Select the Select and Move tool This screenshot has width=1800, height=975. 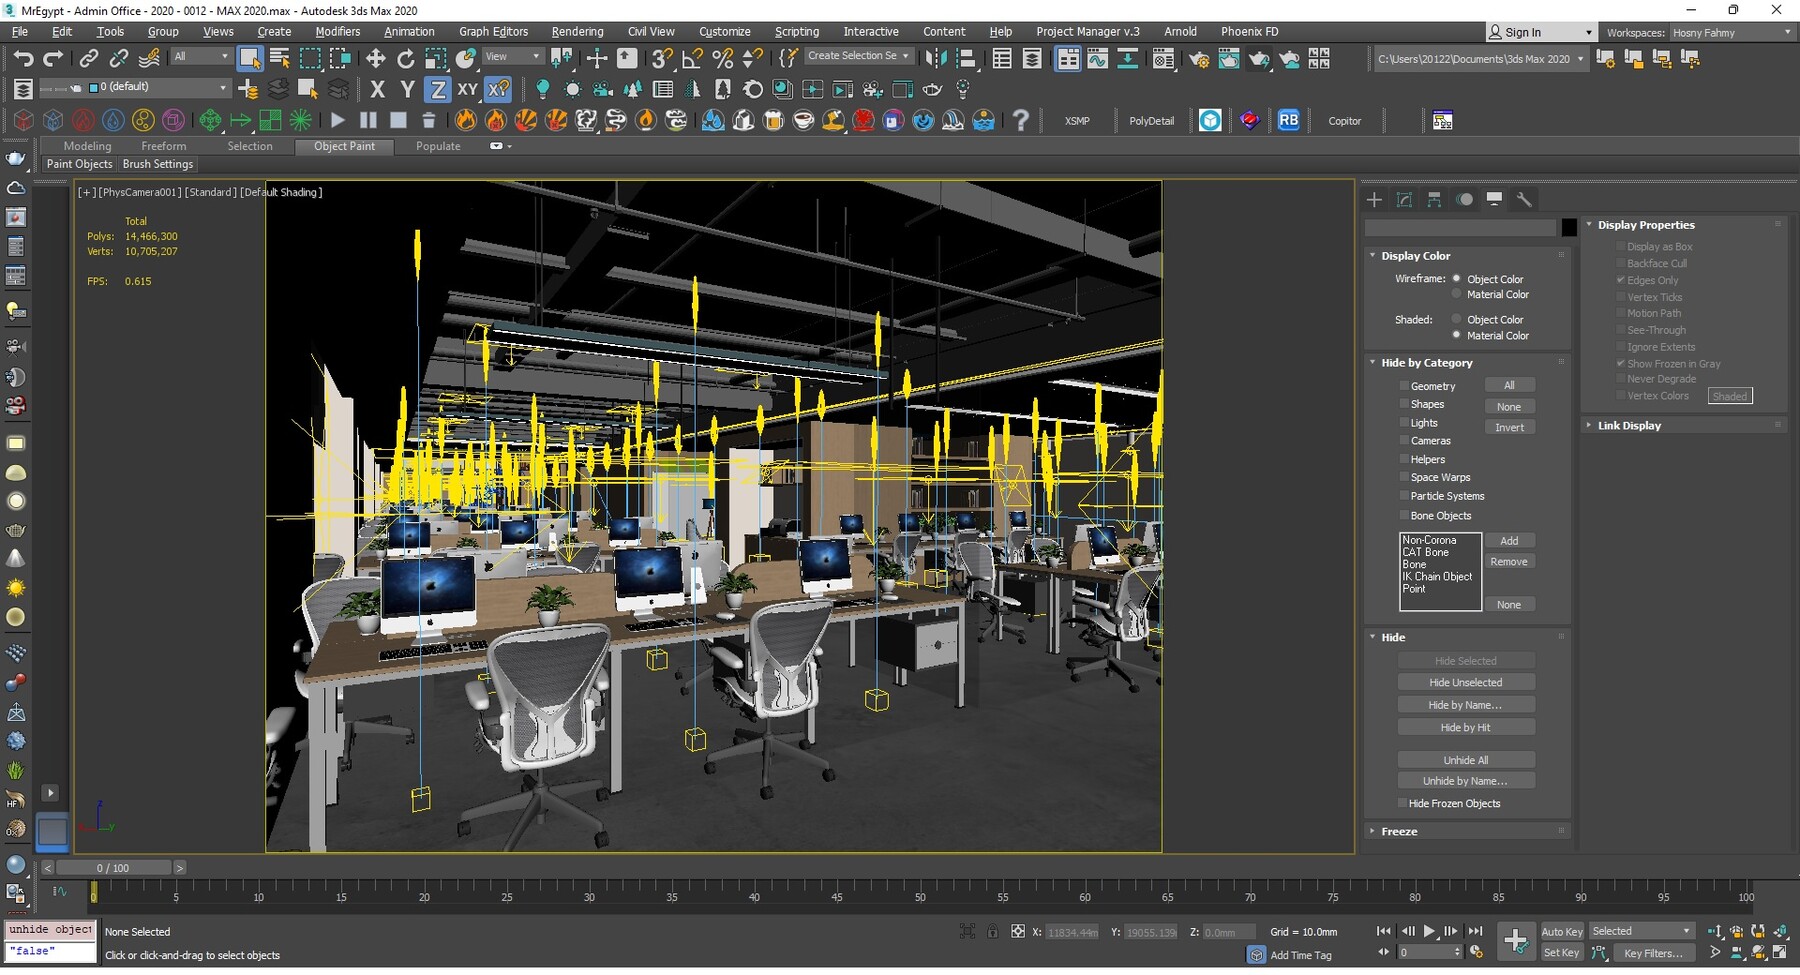click(376, 58)
